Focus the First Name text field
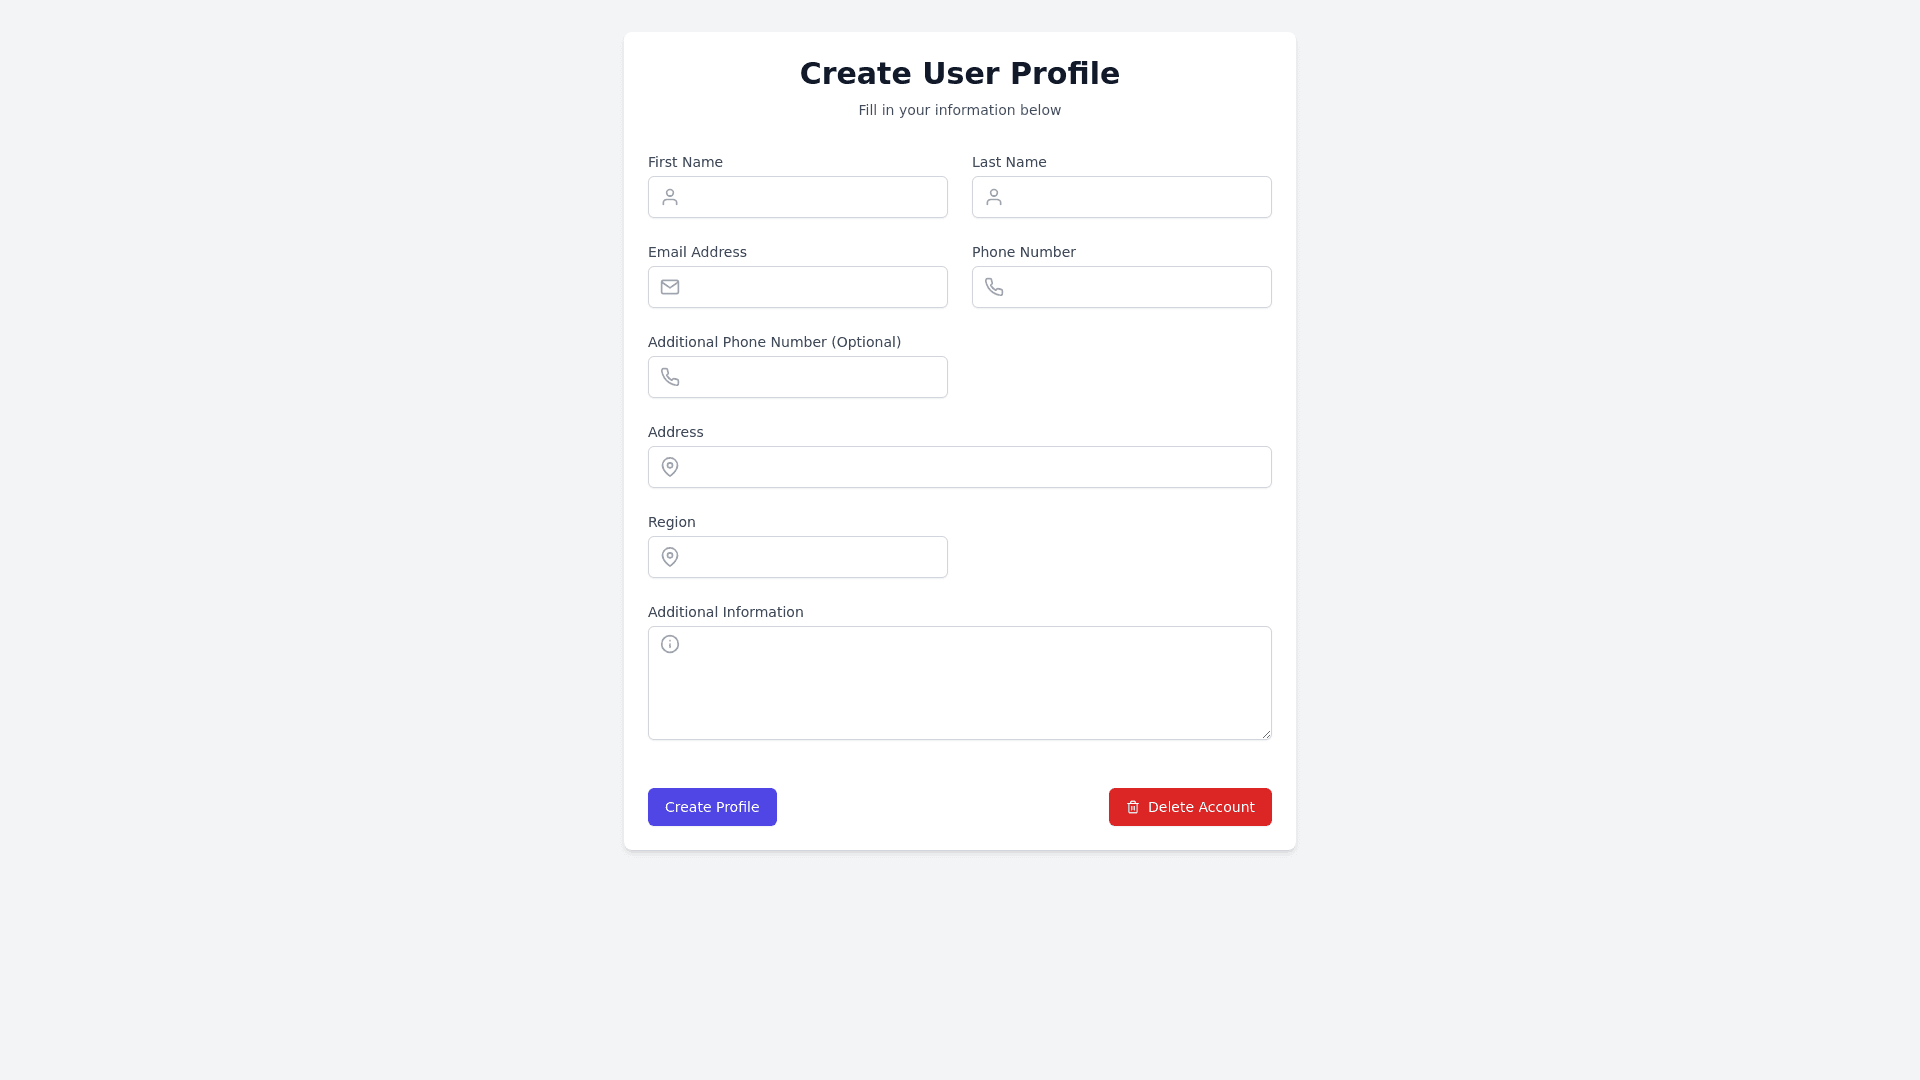This screenshot has width=1920, height=1080. tap(815, 197)
